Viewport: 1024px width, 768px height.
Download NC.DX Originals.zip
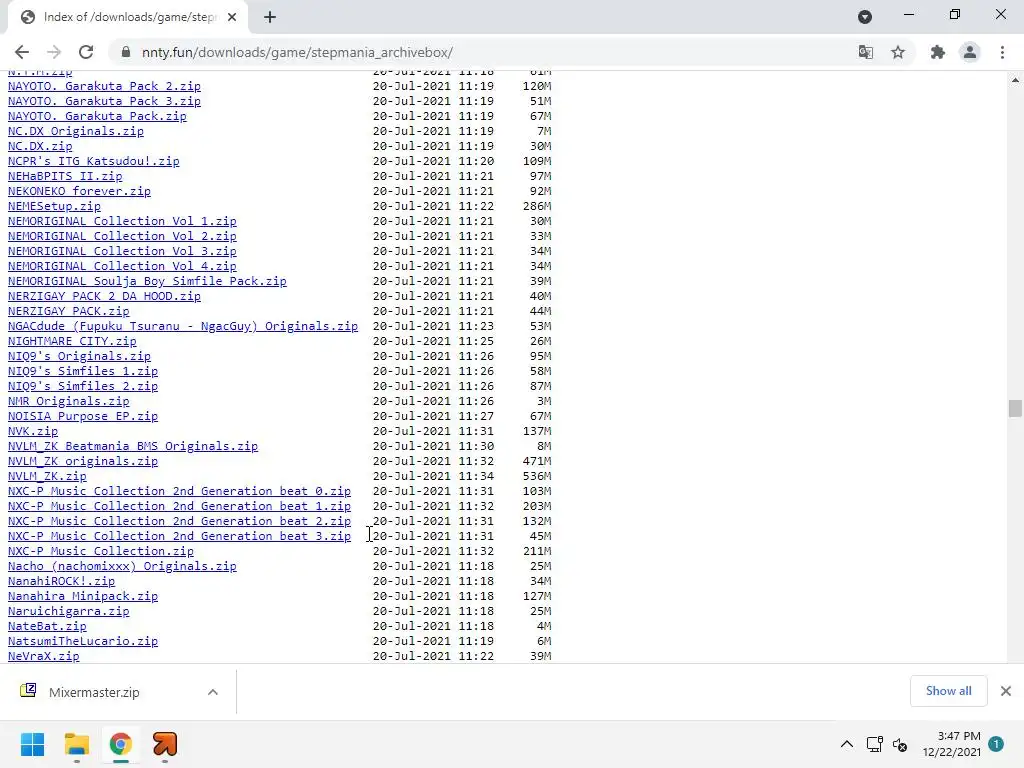[76, 131]
